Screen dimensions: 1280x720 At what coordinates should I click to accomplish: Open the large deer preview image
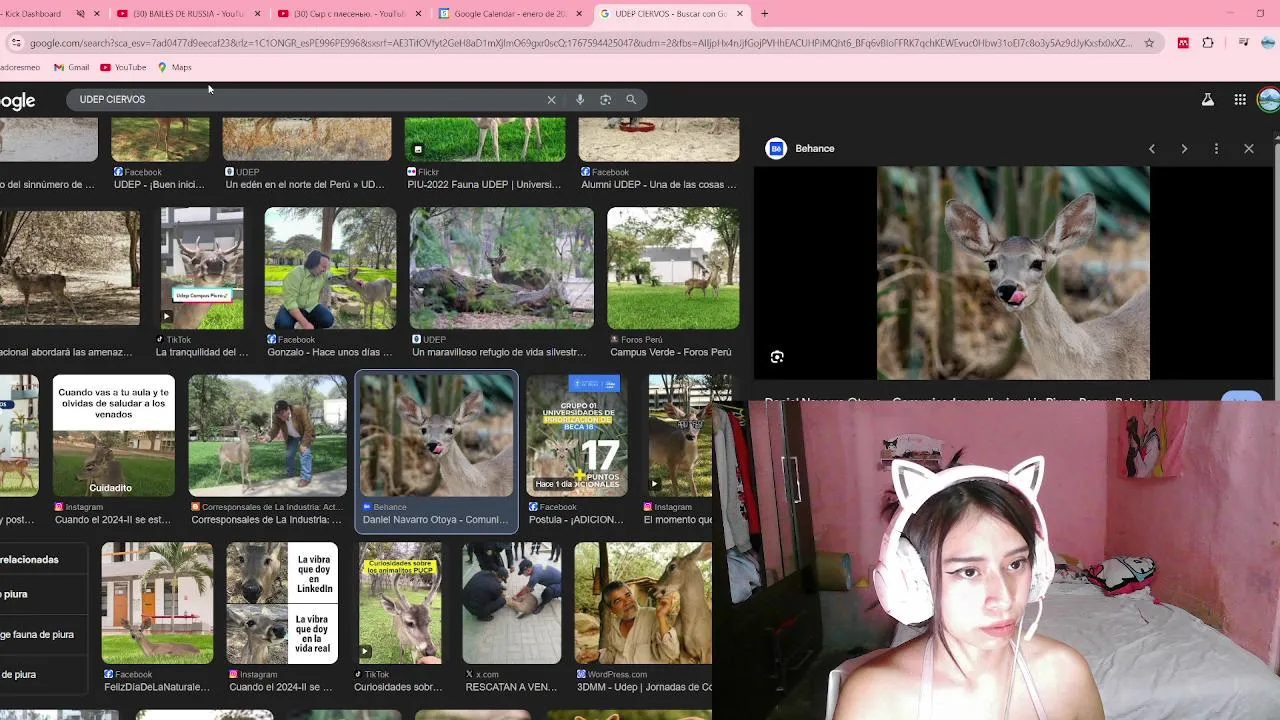point(1013,273)
